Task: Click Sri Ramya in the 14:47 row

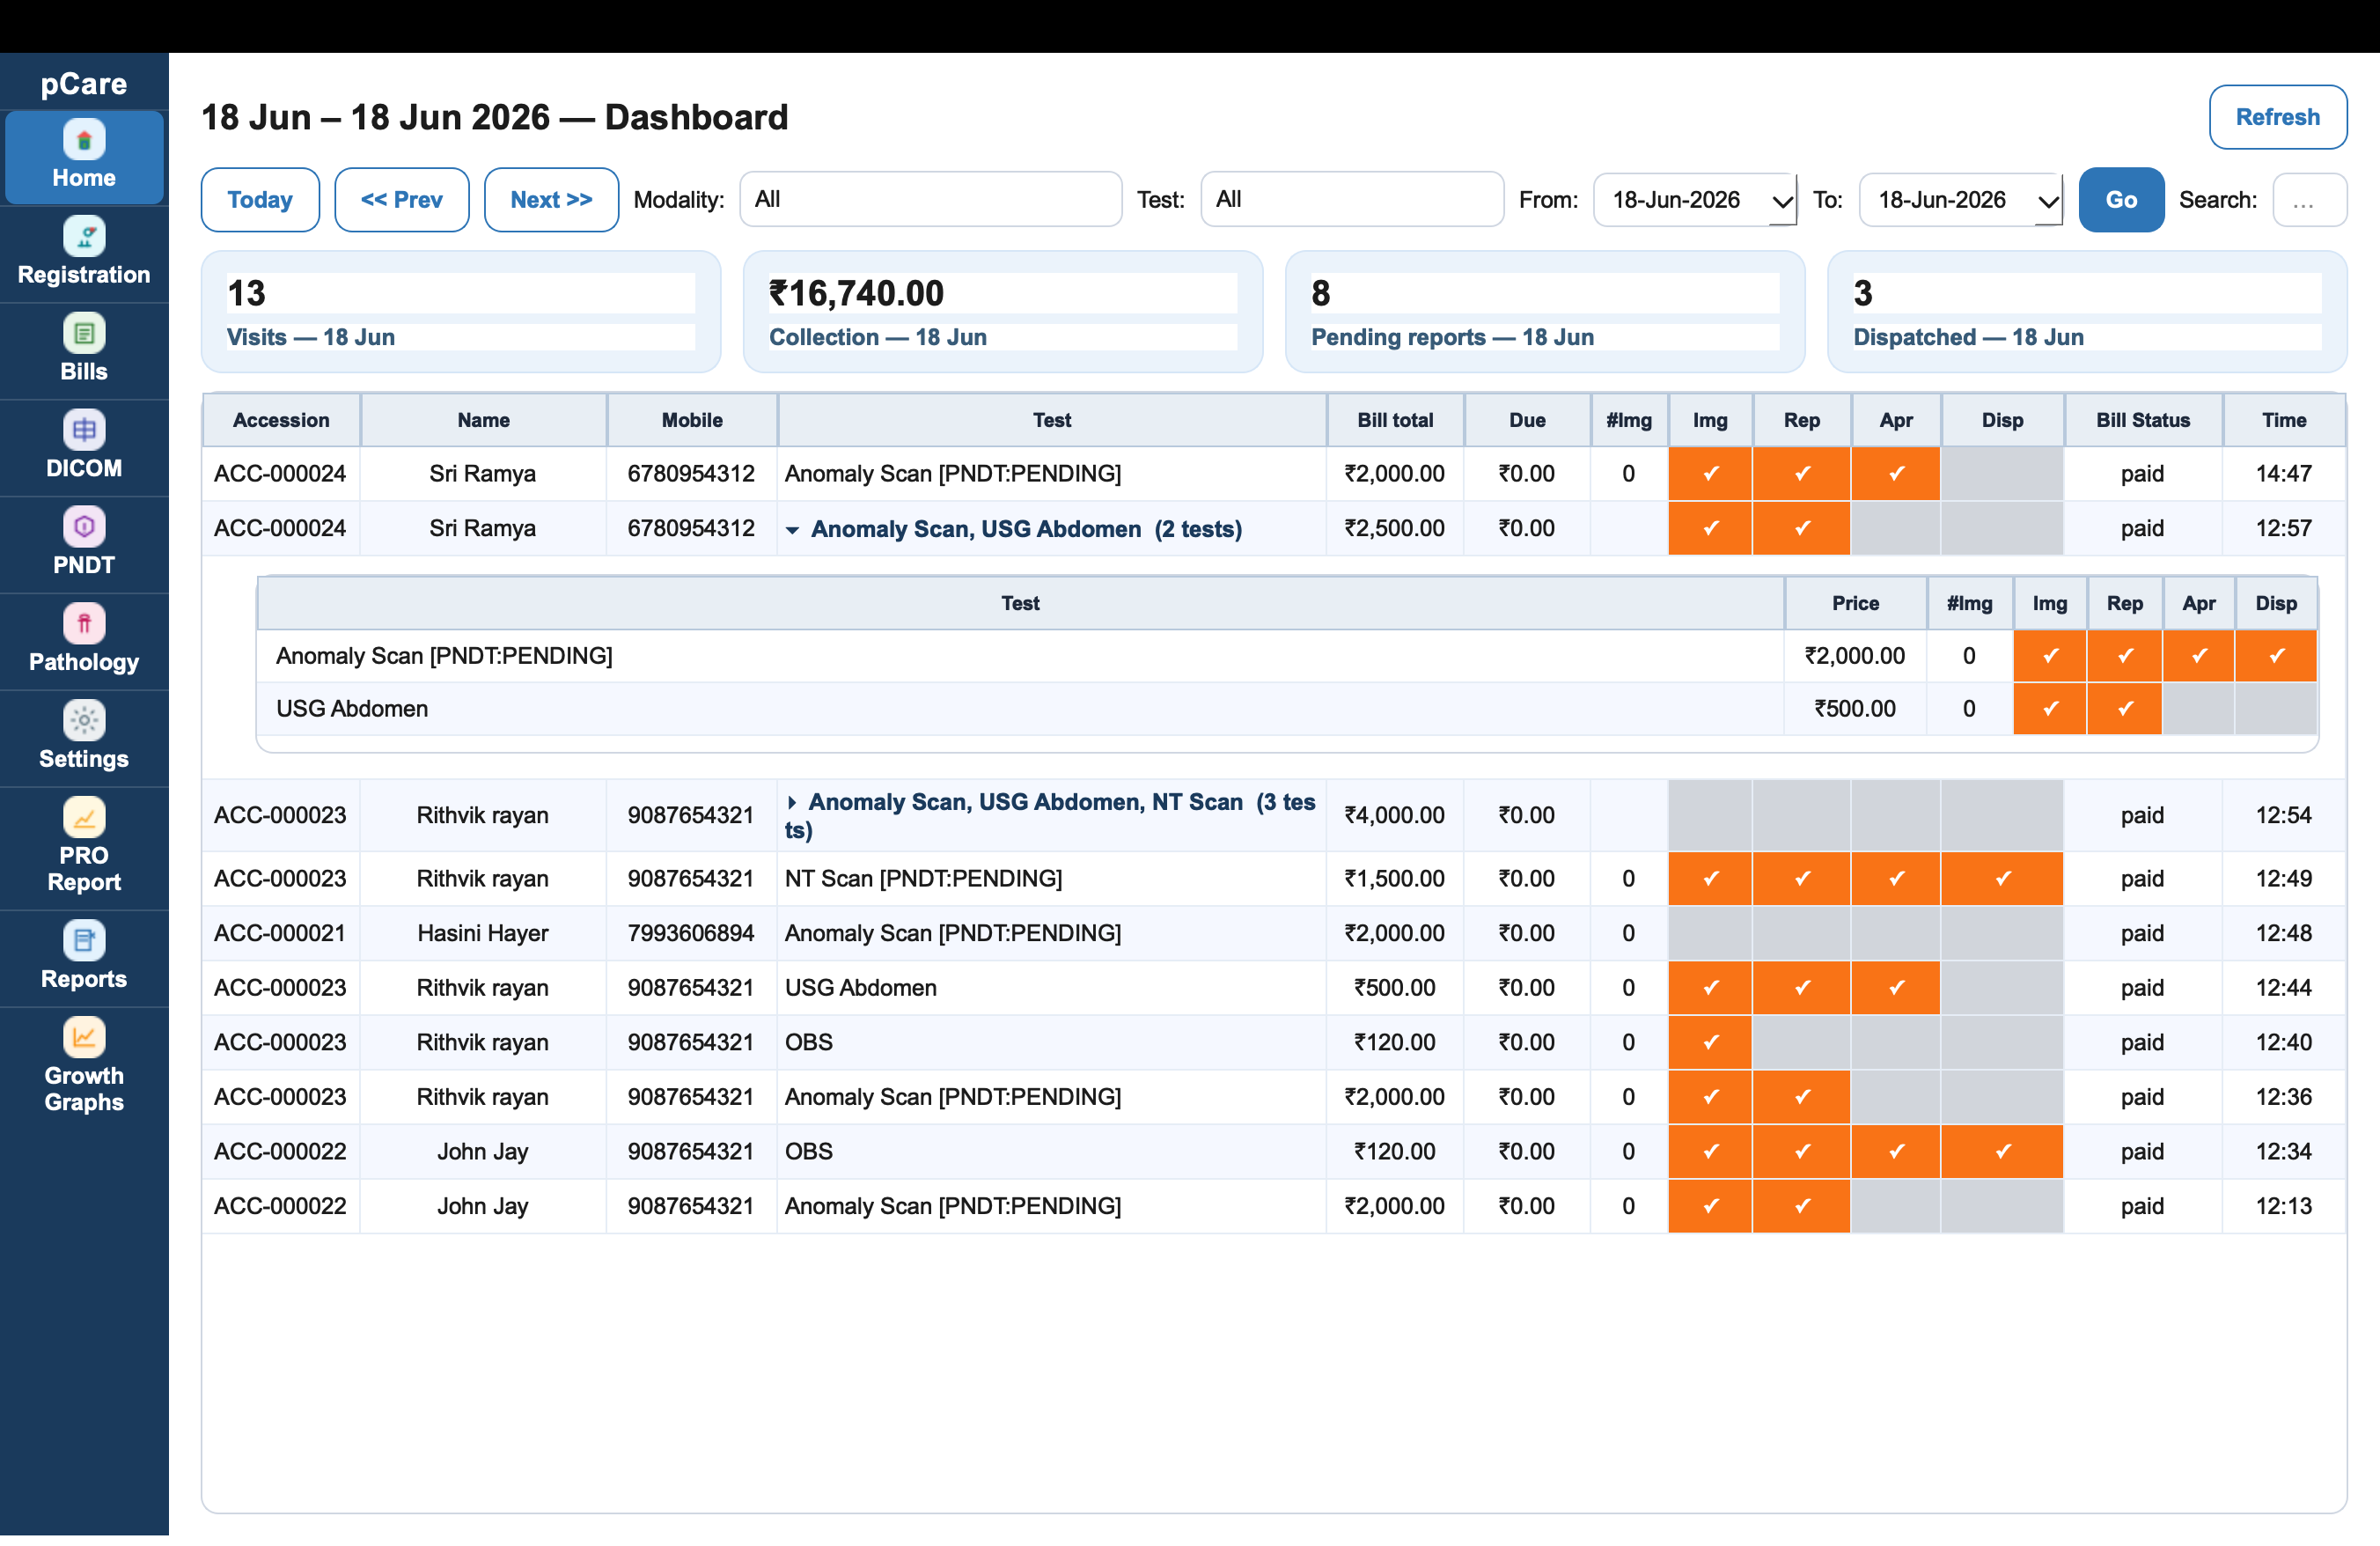Action: [x=483, y=474]
